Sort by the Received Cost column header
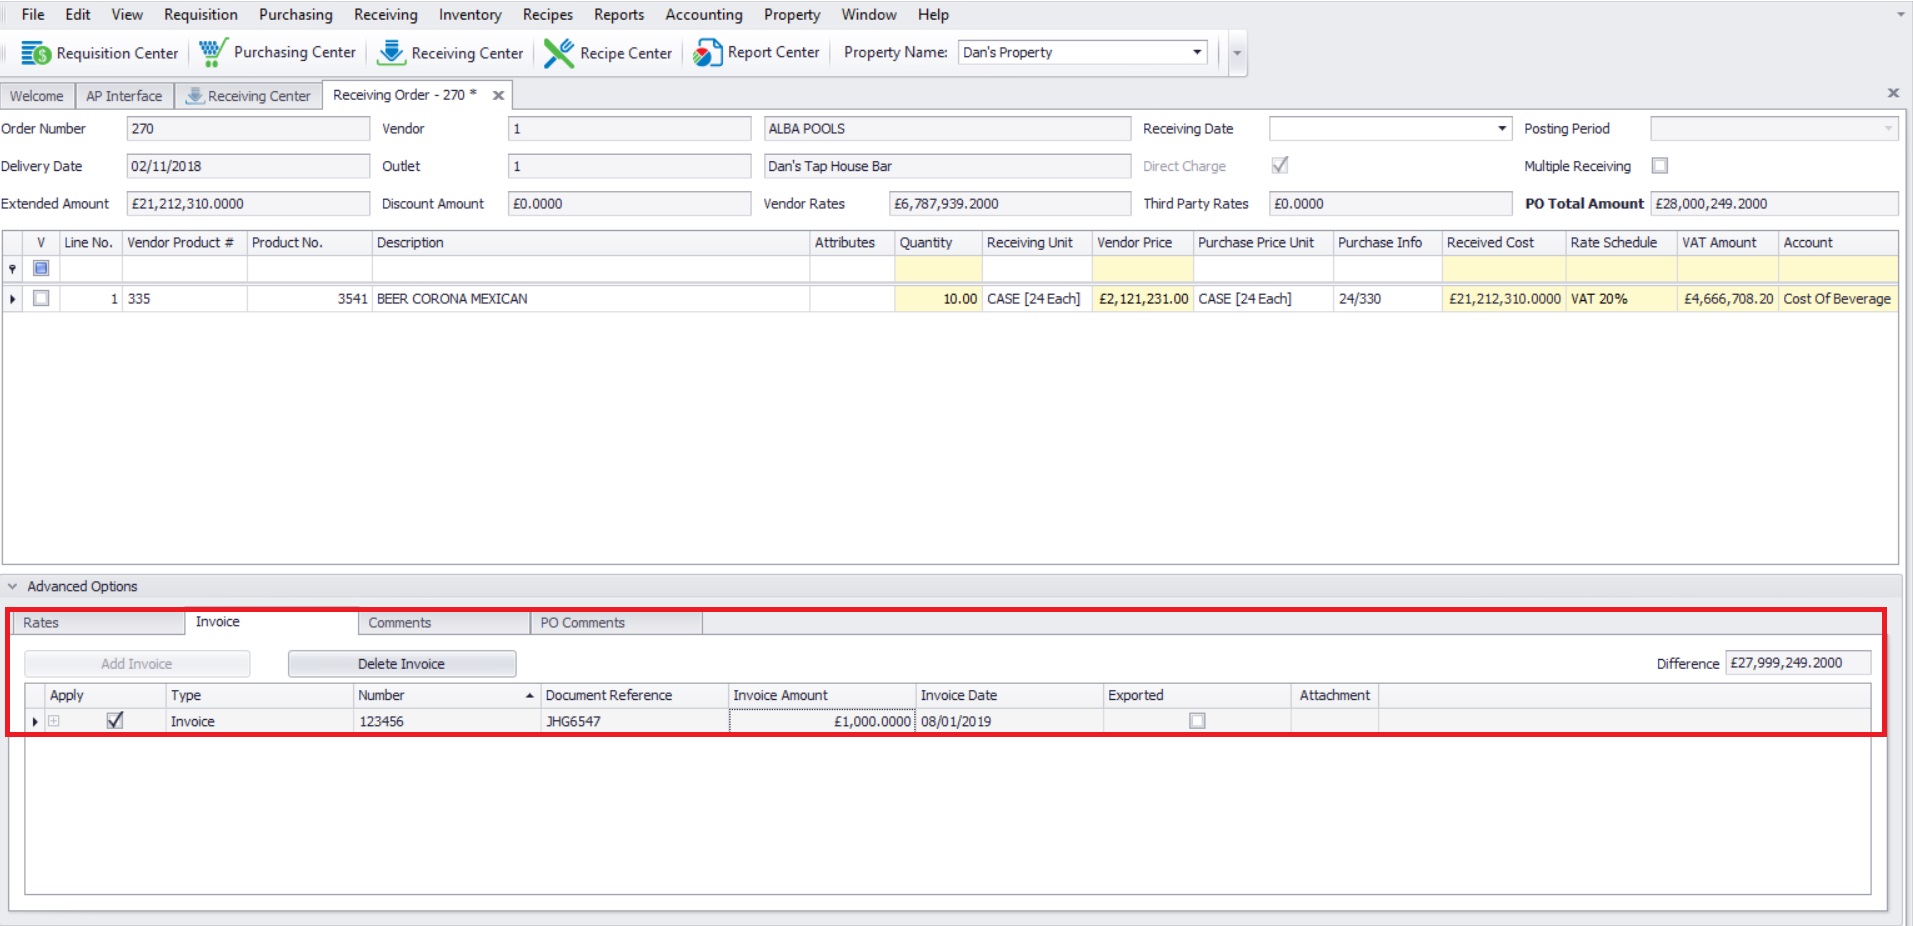The width and height of the screenshot is (1913, 926). click(1503, 242)
